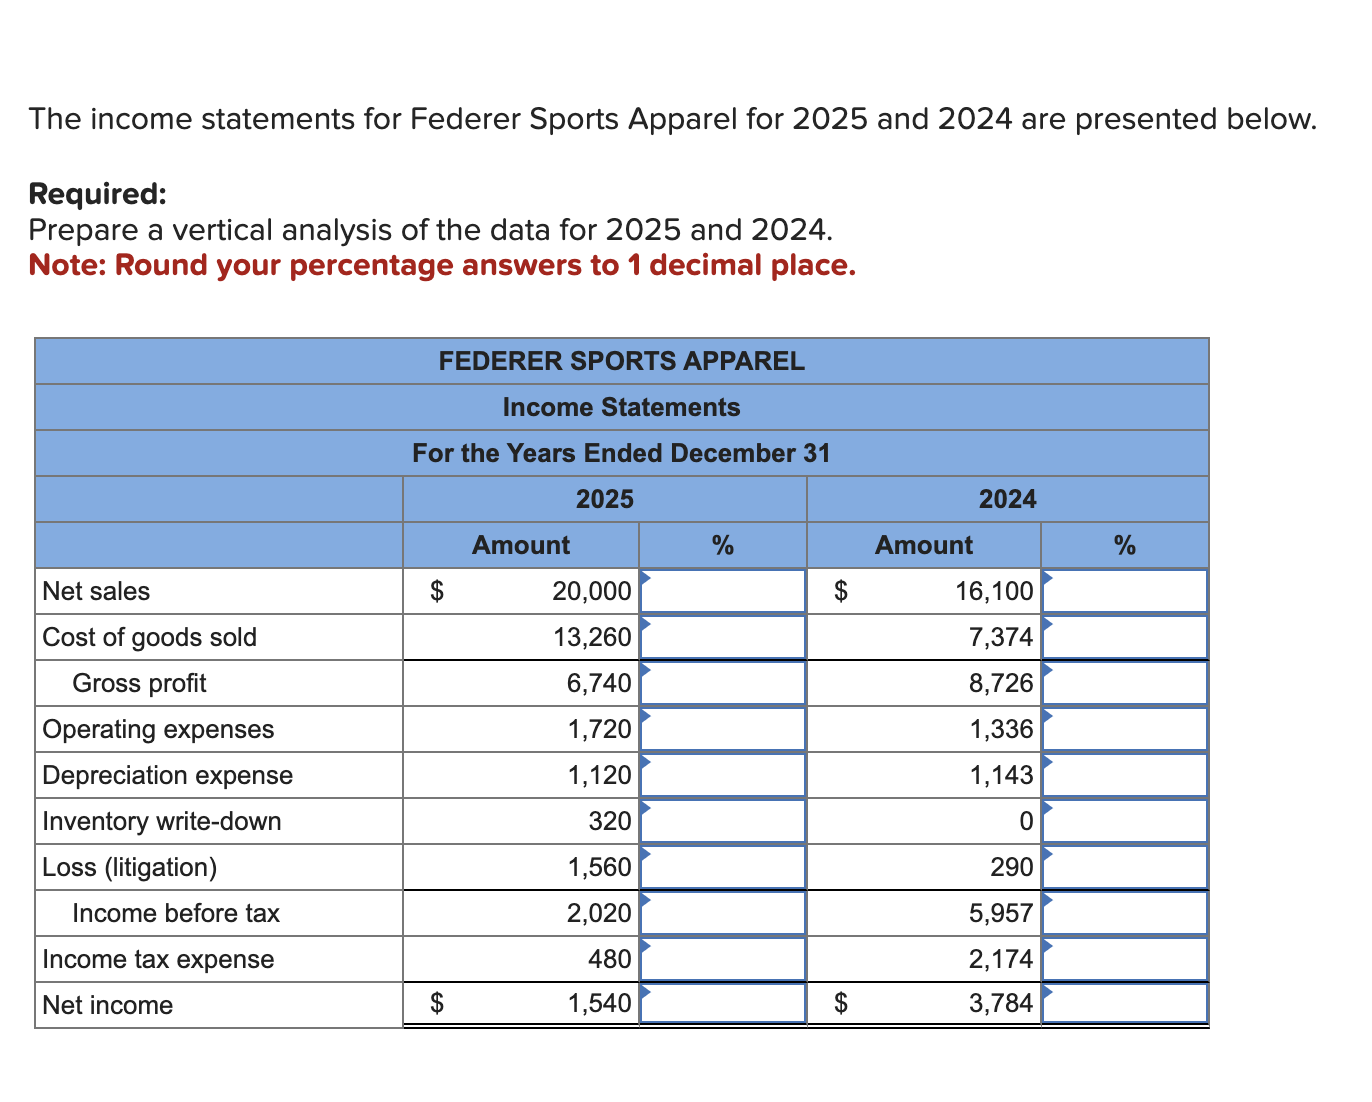Click the 2025 column header
The width and height of the screenshot is (1372, 1102).
pos(604,499)
